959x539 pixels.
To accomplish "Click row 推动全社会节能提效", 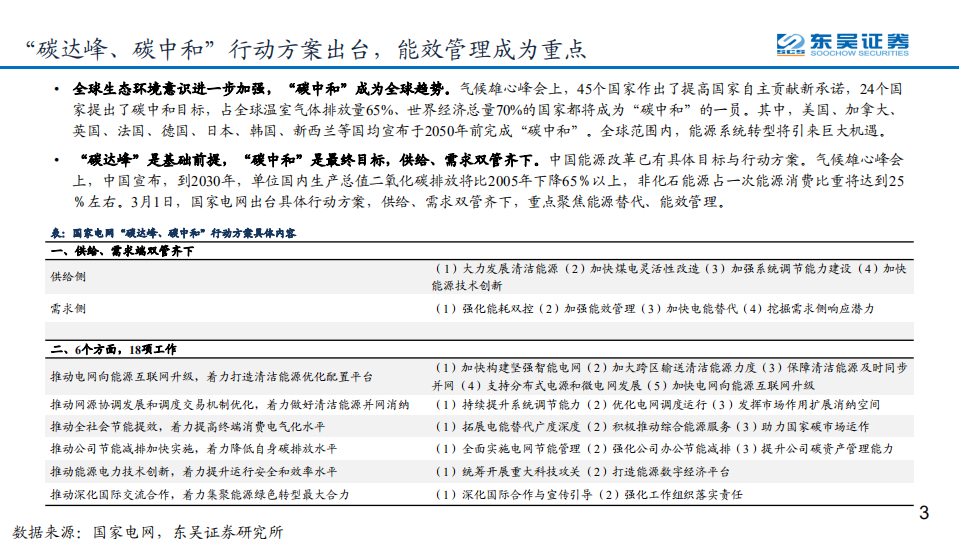I will click(x=480, y=427).
